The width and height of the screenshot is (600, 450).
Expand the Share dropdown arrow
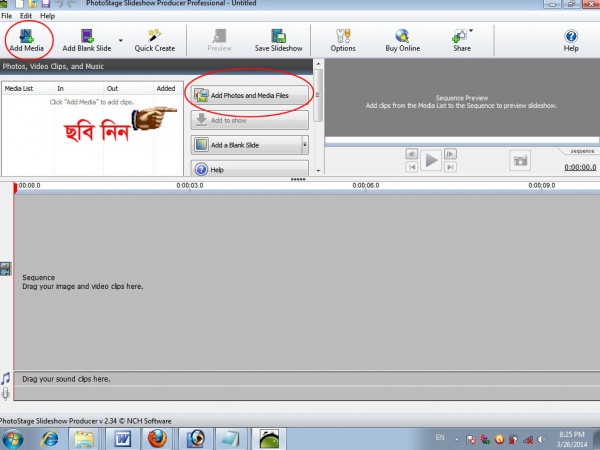click(471, 30)
